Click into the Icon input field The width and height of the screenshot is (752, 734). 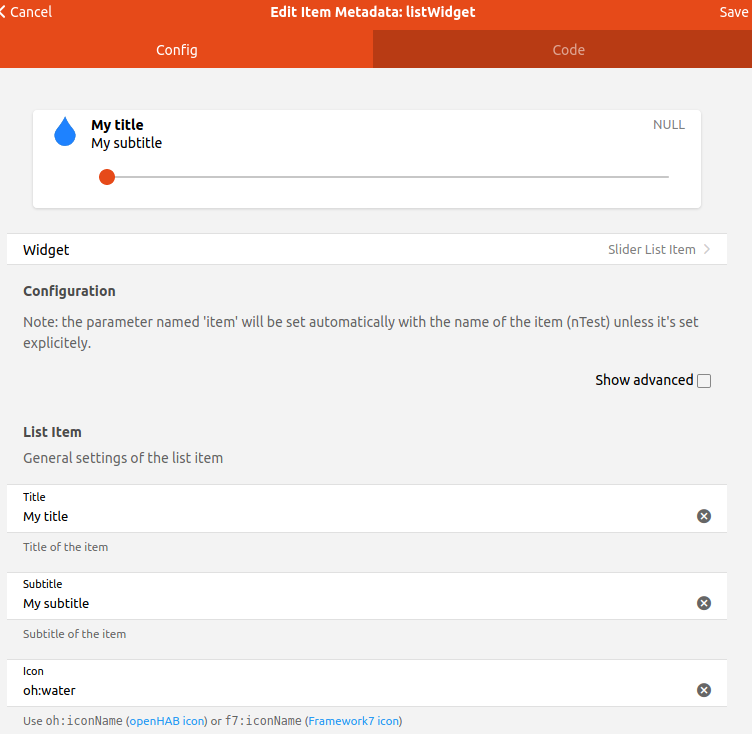coord(350,690)
